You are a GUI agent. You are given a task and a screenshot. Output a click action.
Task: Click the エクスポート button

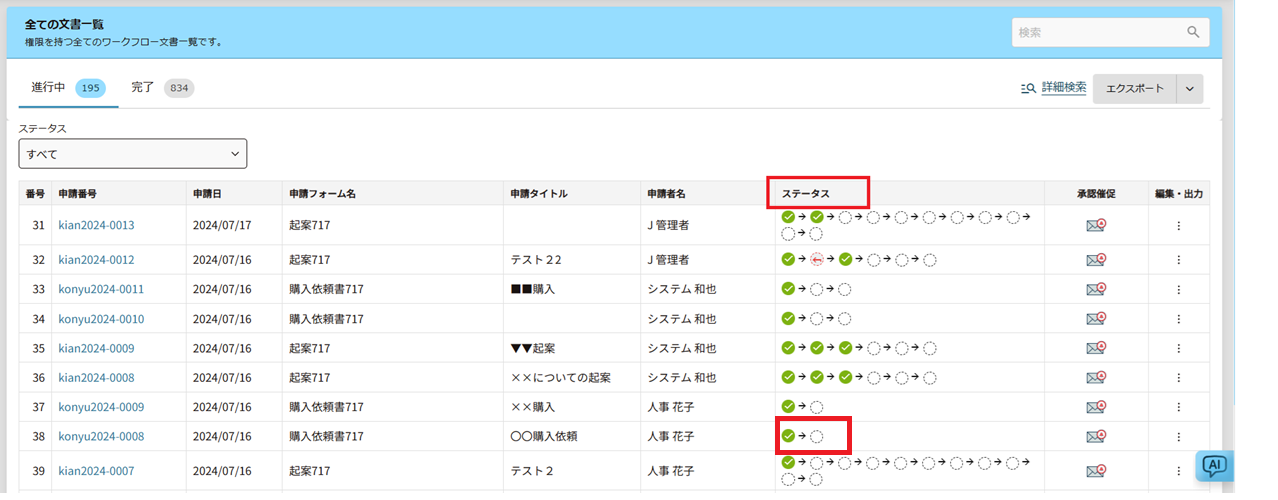pos(1134,88)
